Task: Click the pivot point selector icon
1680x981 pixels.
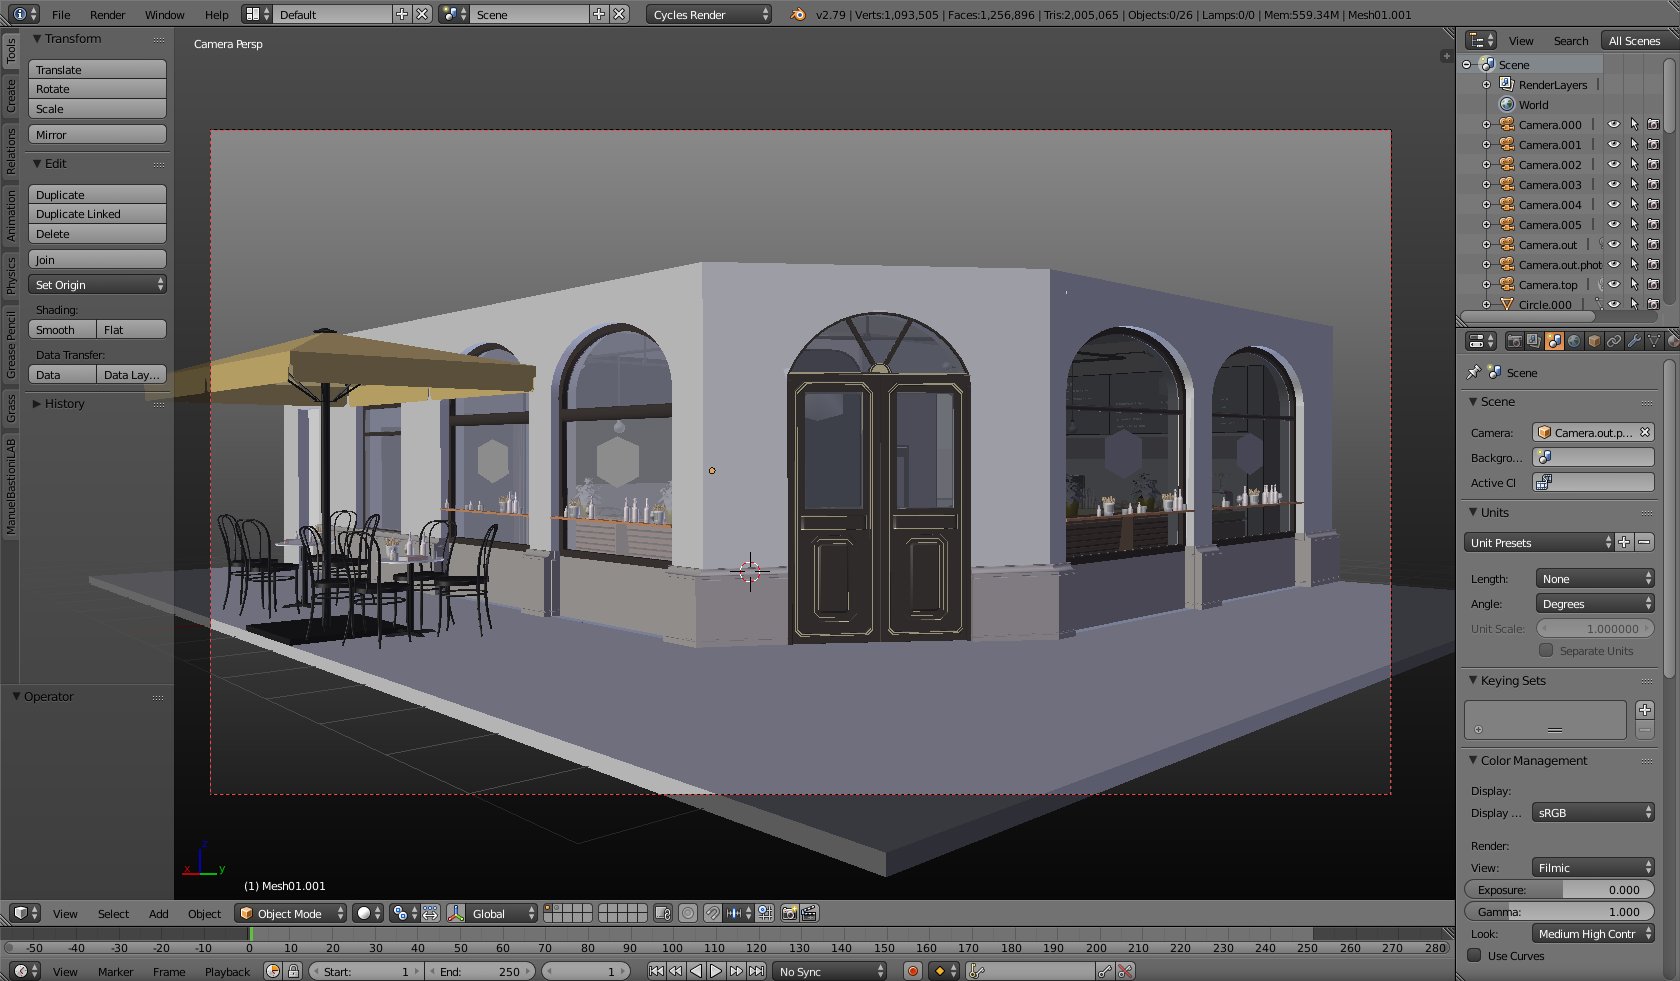Action: pyautogui.click(x=405, y=913)
